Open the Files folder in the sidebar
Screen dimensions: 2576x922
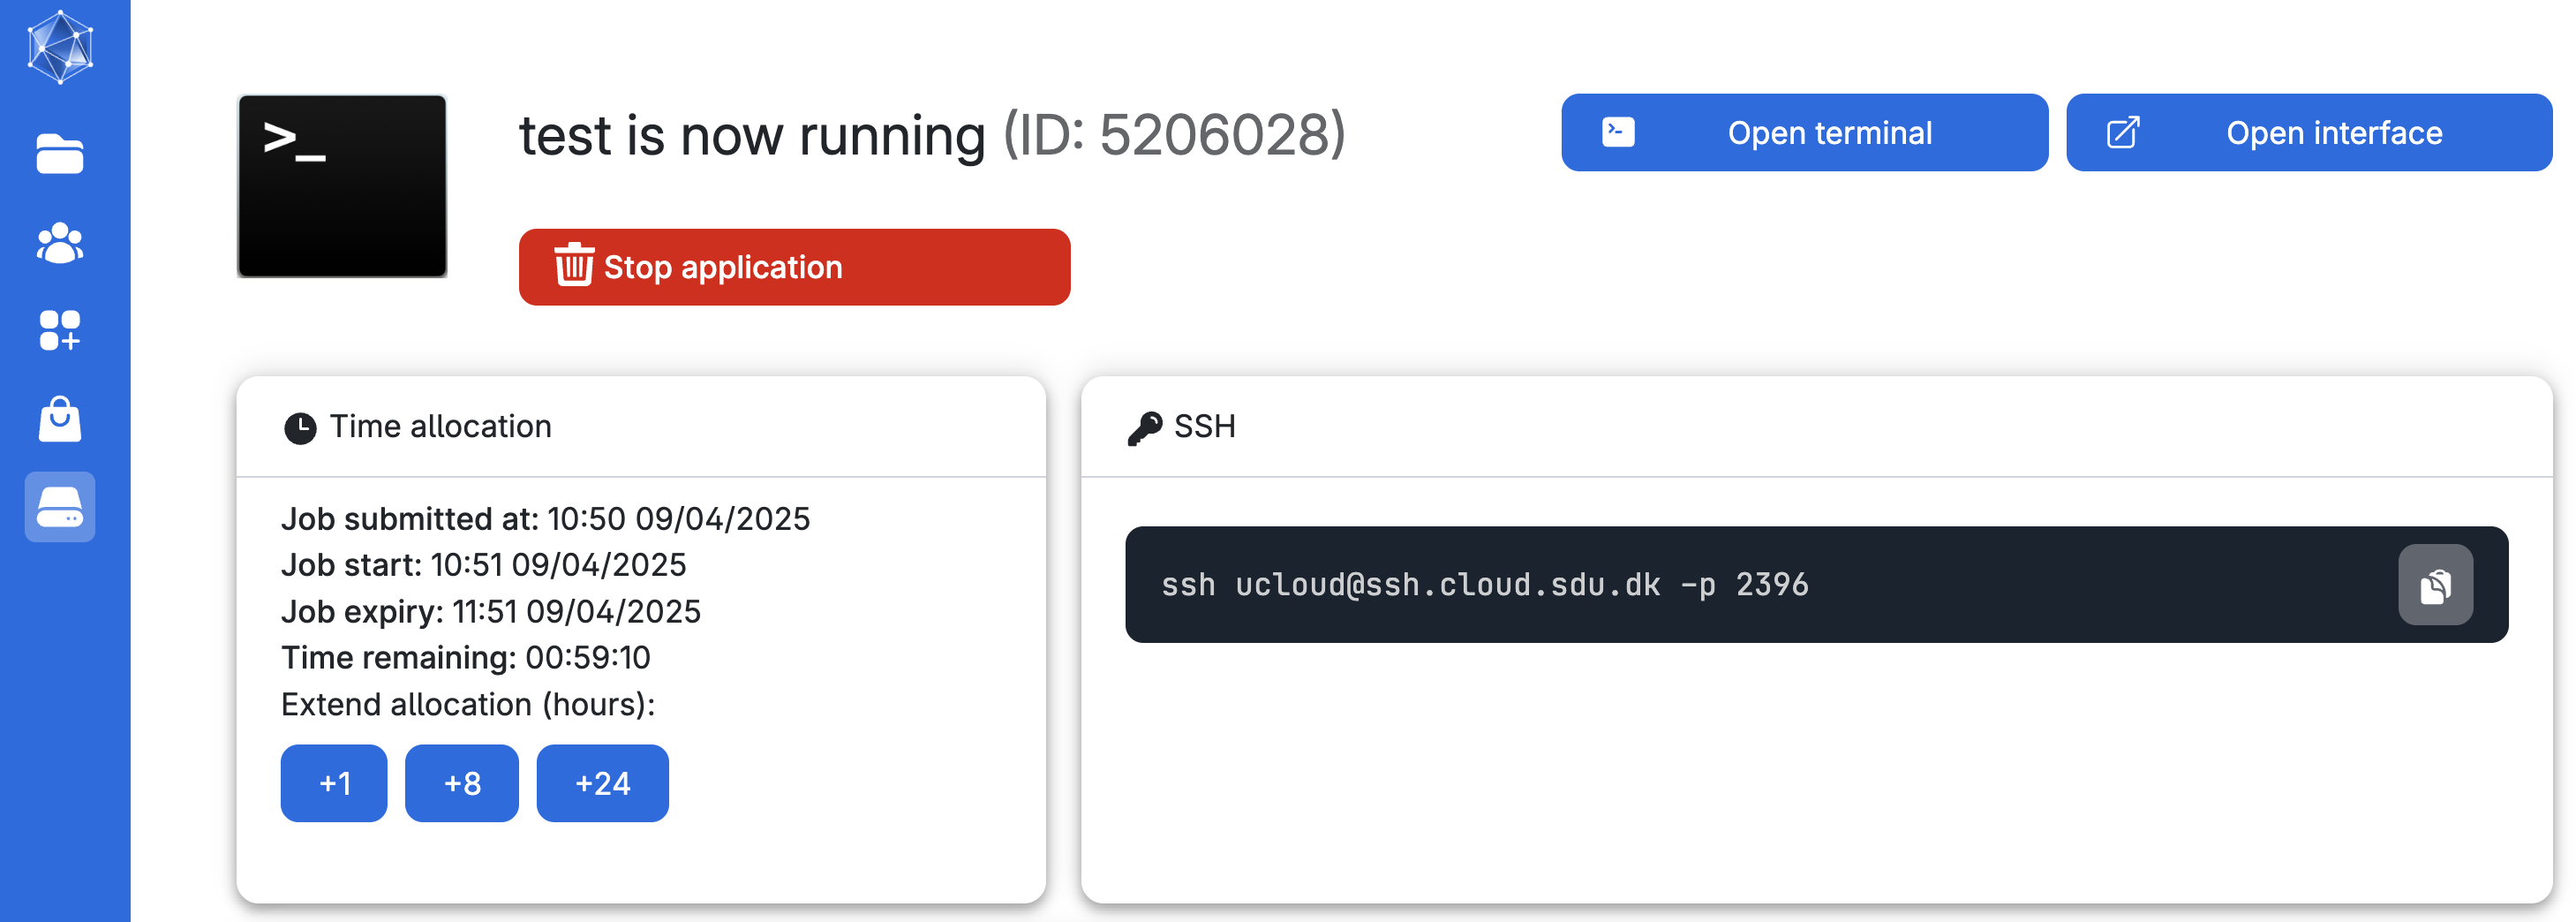click(60, 154)
